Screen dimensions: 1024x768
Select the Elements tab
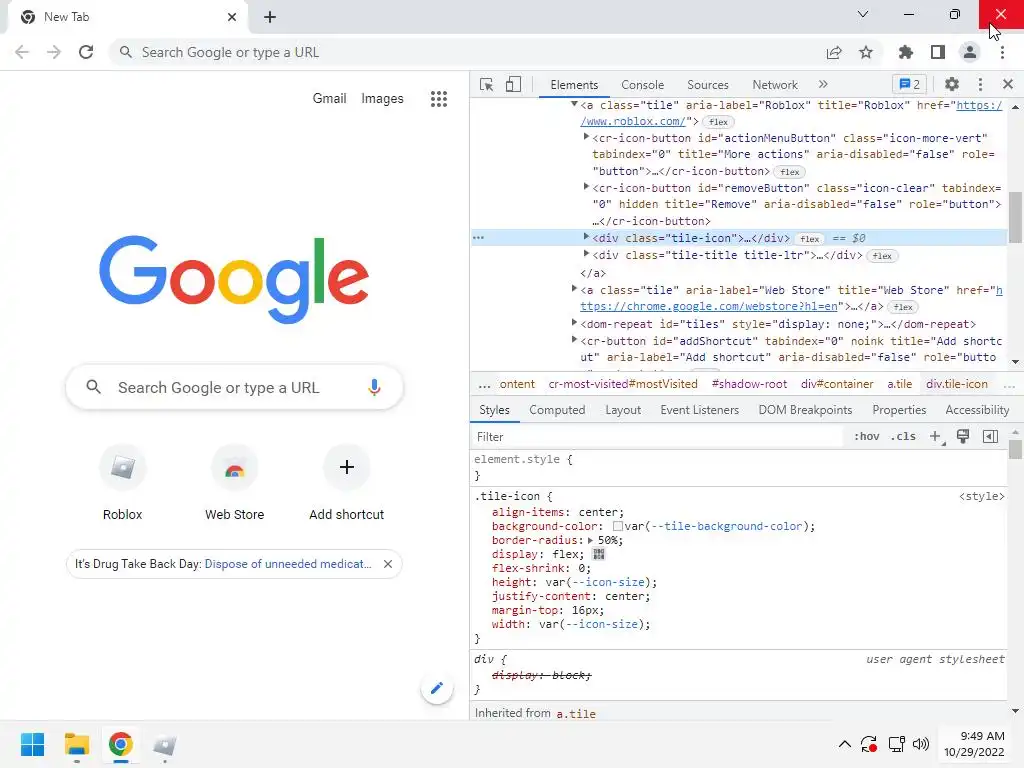point(573,85)
